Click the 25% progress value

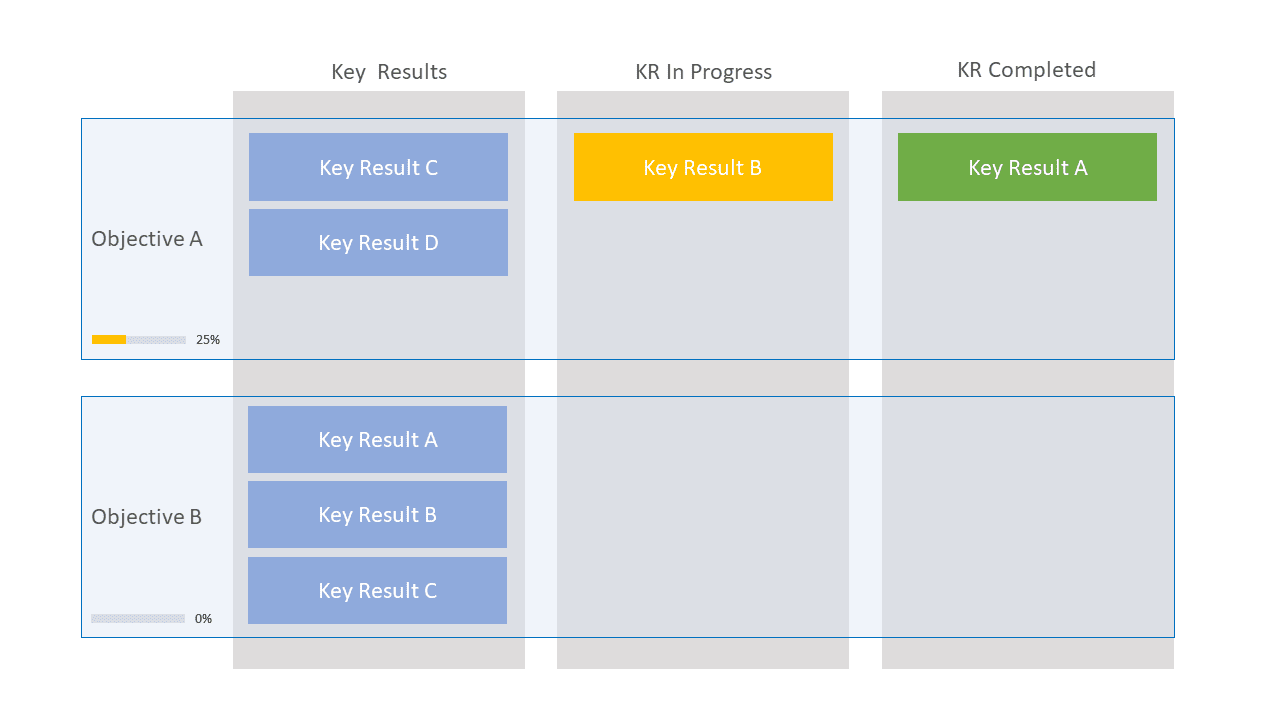[208, 340]
